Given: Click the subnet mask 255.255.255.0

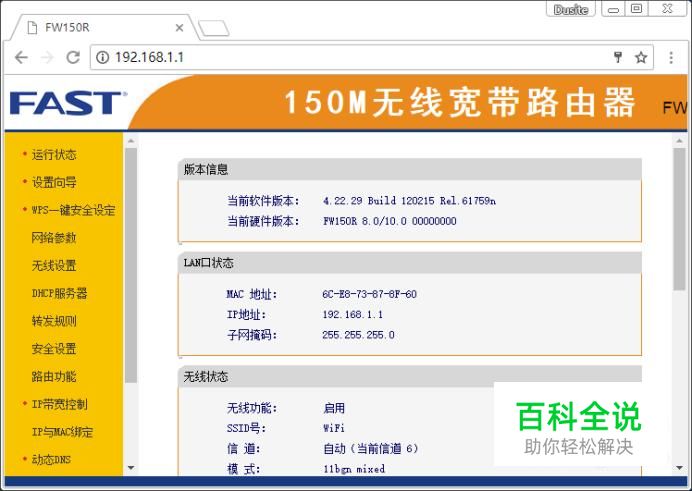Looking at the screenshot, I should 358,335.
